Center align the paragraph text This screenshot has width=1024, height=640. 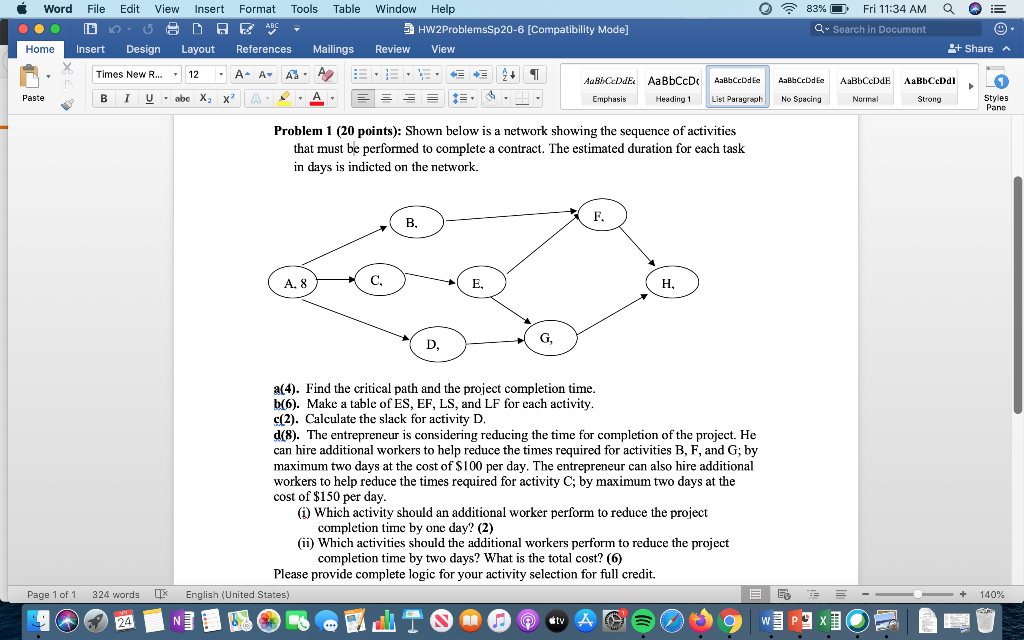[387, 99]
